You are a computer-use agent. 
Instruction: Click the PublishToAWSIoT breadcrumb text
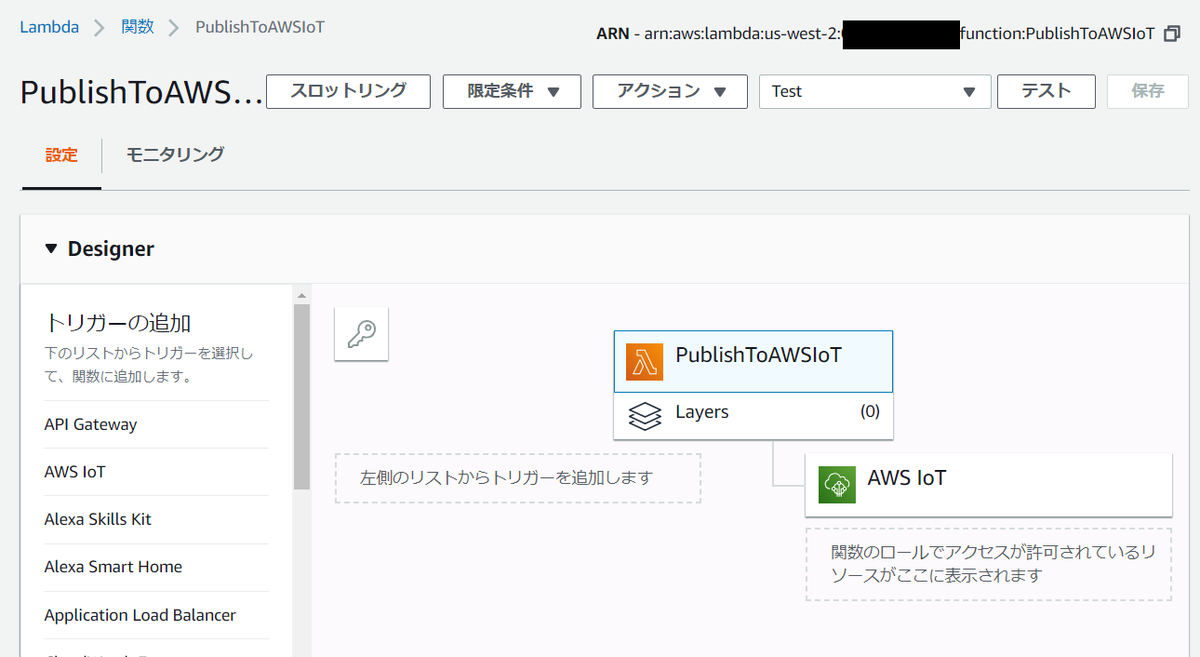tap(260, 27)
